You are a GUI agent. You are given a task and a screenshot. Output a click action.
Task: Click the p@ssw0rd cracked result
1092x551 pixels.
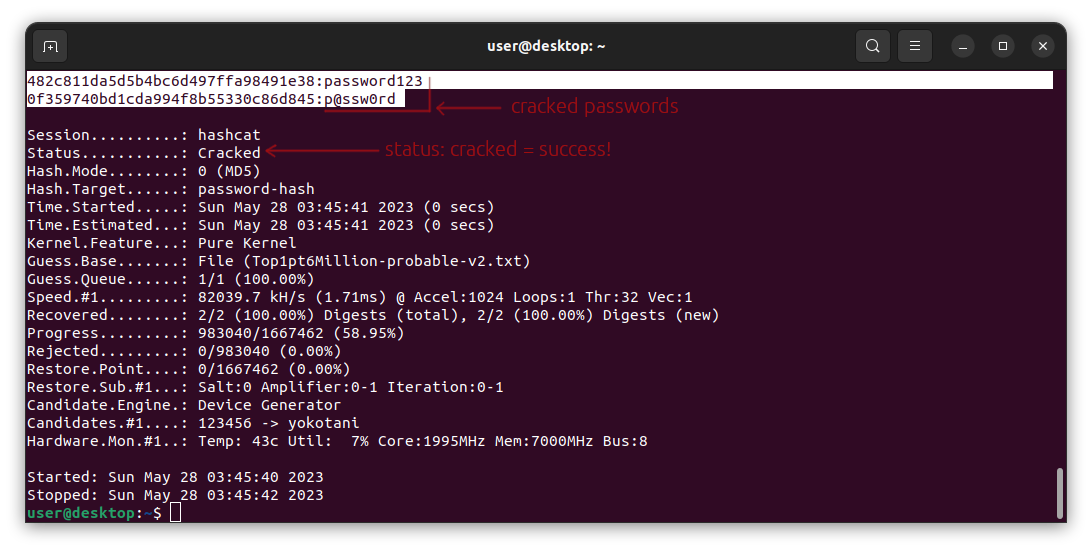coord(360,99)
